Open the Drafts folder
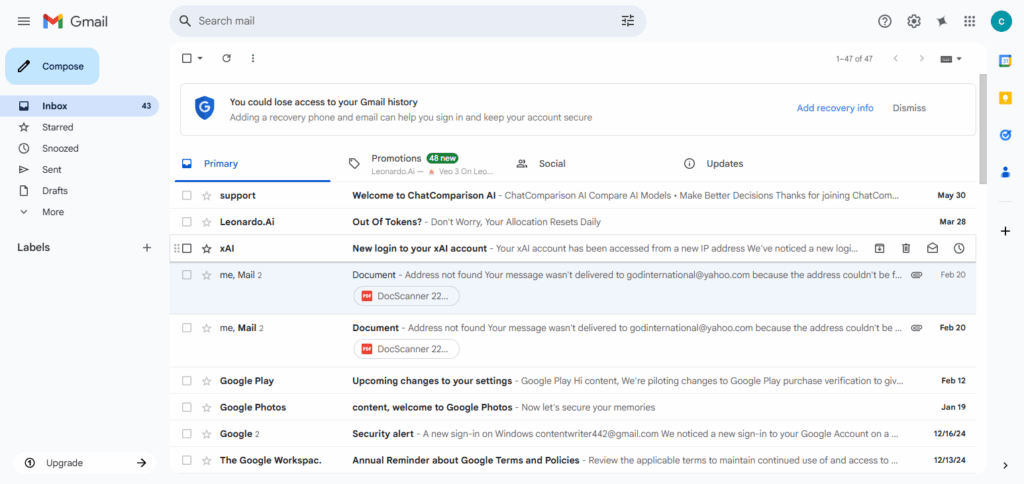1024x484 pixels. 55,191
